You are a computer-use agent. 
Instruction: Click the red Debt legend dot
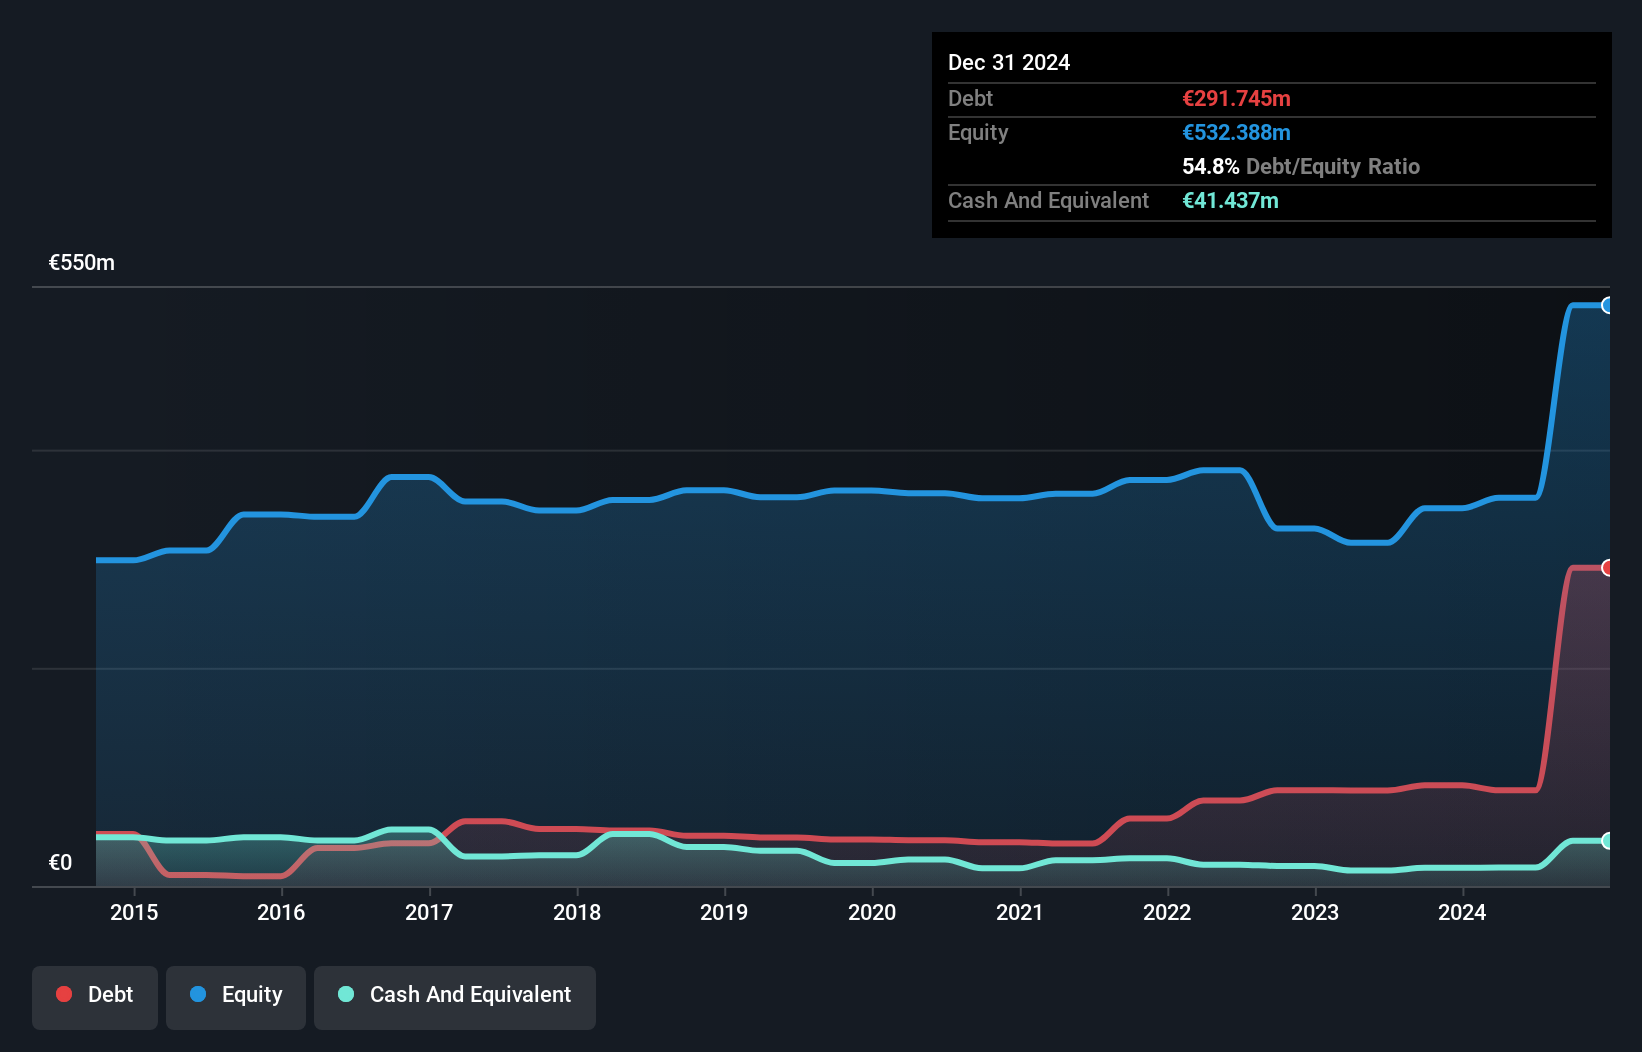click(x=64, y=994)
